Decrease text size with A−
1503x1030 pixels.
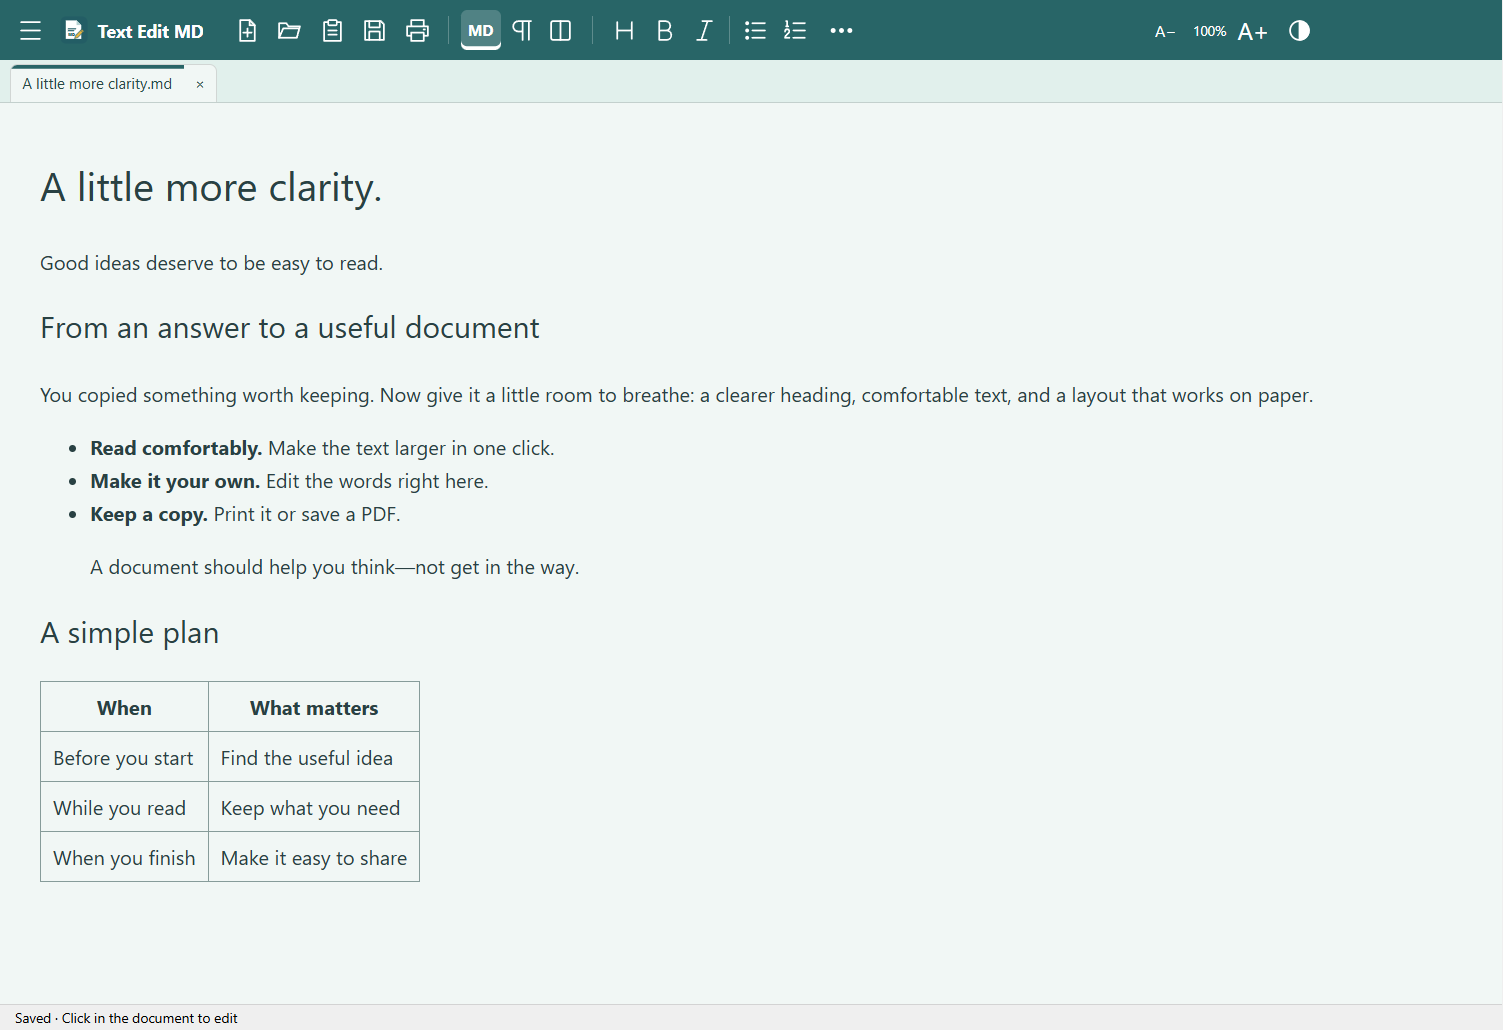(x=1165, y=32)
